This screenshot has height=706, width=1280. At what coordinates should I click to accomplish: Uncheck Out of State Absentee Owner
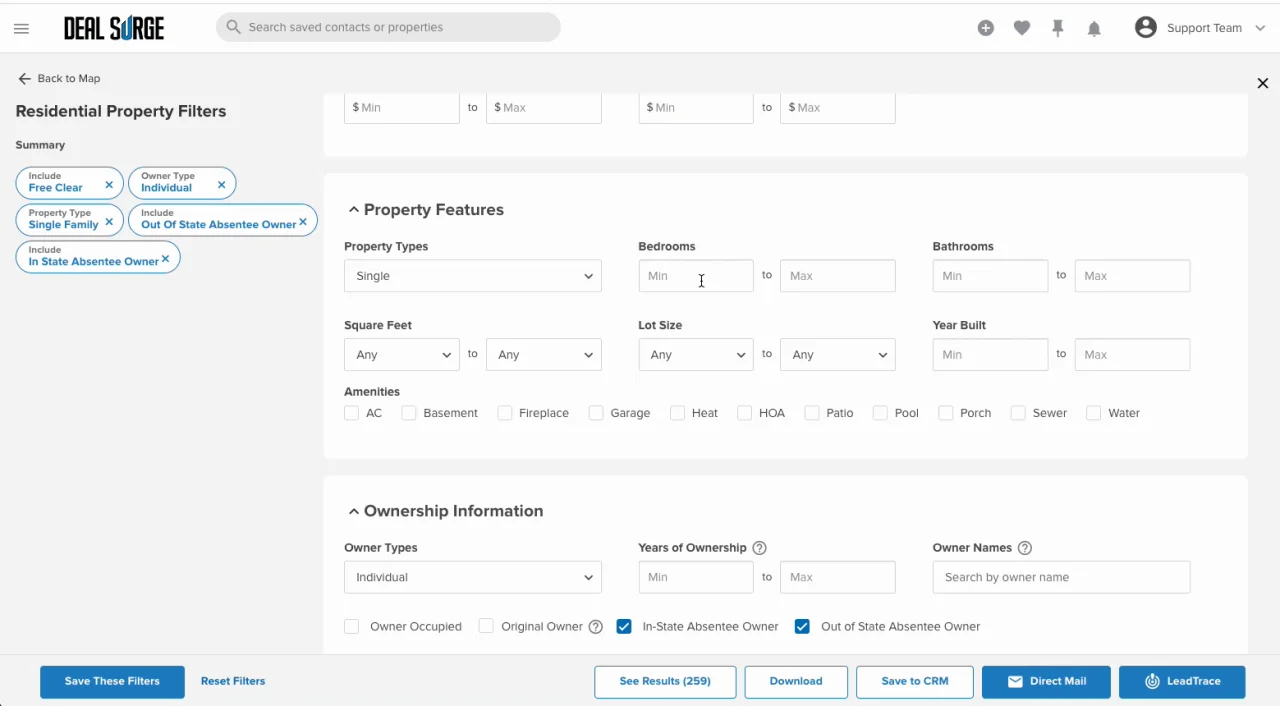tap(802, 627)
